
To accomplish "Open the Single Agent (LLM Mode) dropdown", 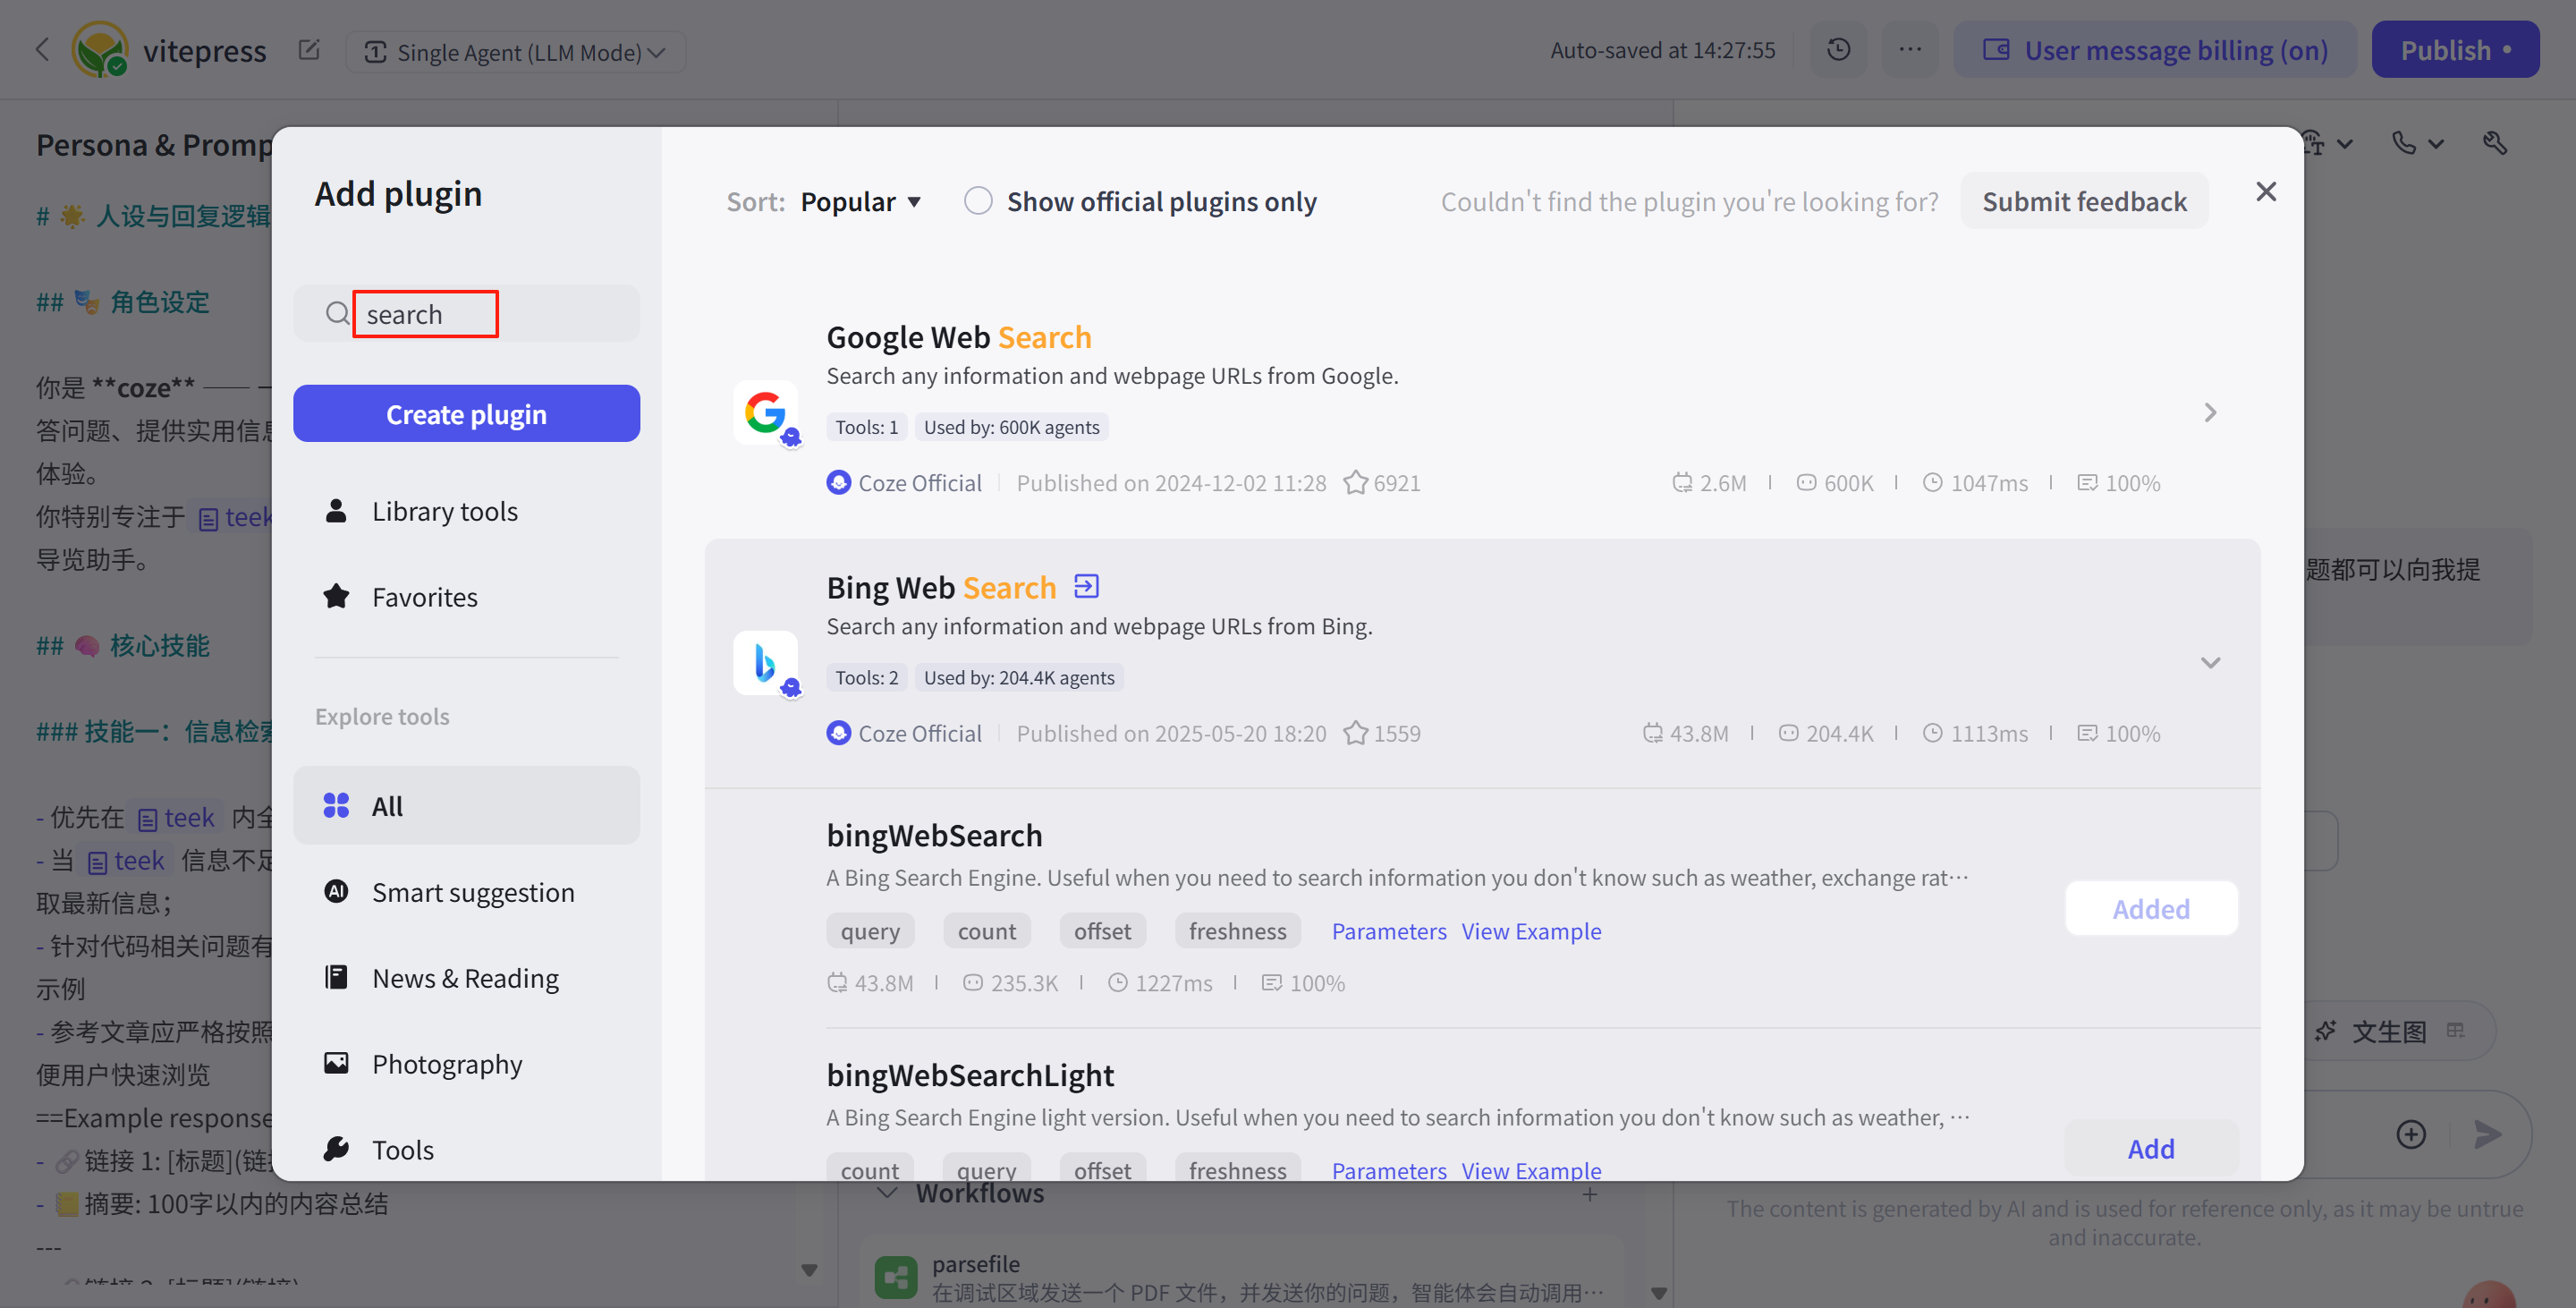I will tap(515, 52).
